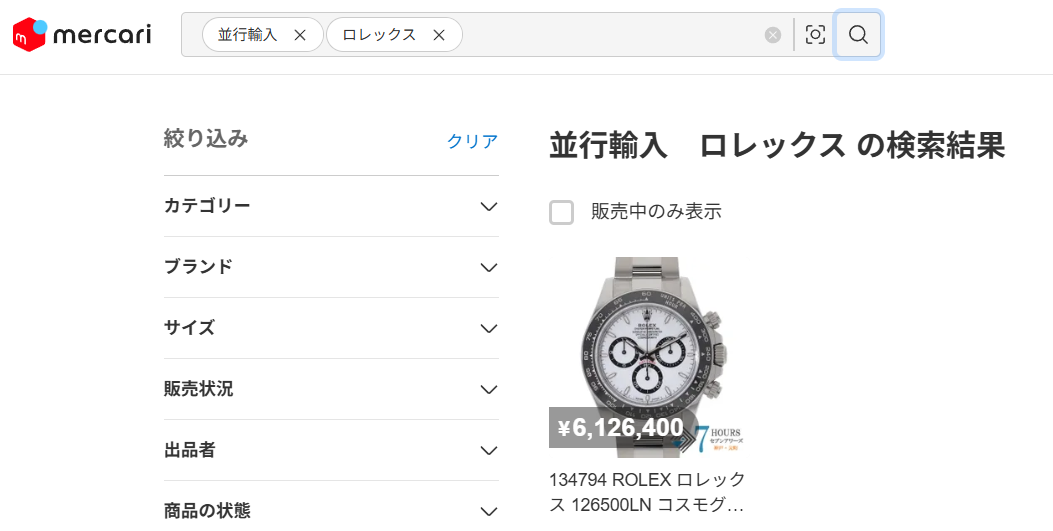Expand the カテゴリー filter

point(488,206)
